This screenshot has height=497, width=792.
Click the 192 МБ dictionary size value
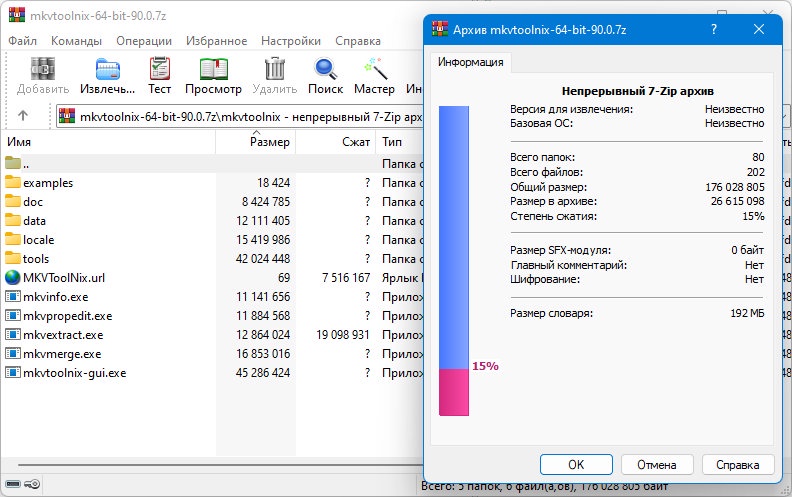pyautogui.click(x=747, y=313)
